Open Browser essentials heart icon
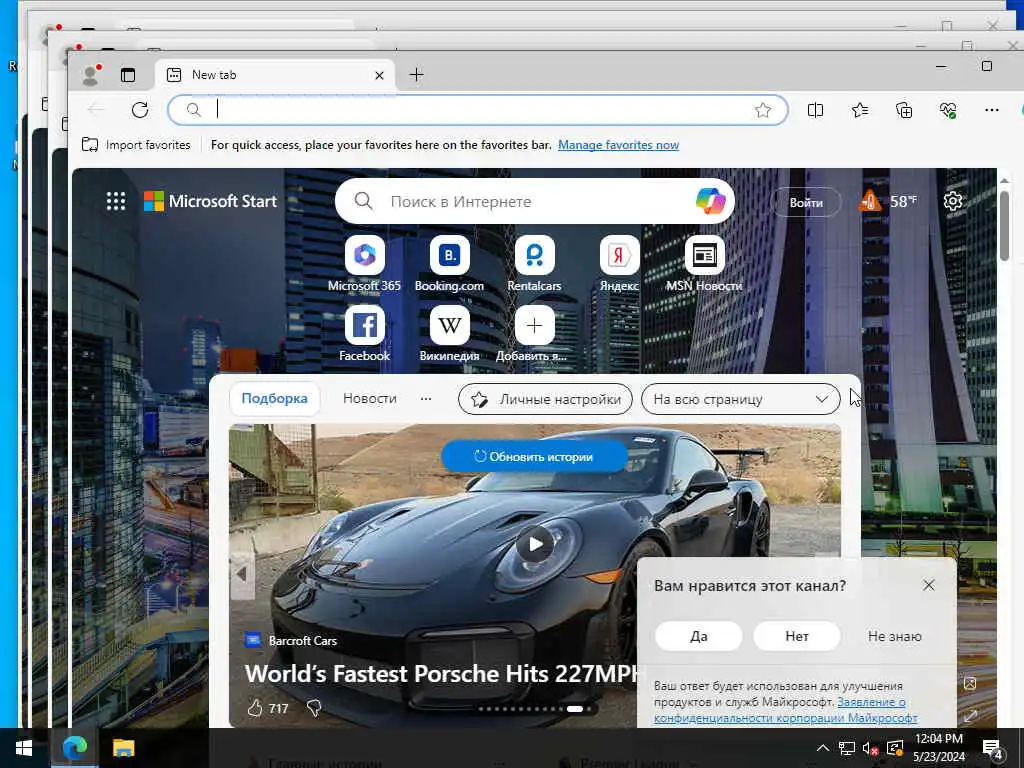1024x768 pixels. coord(948,110)
